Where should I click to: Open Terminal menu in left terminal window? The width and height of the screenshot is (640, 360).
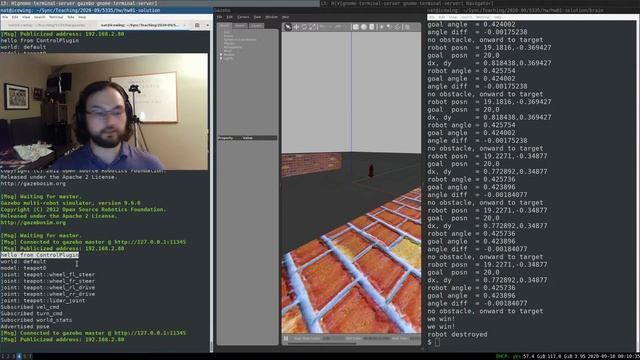(x=56, y=17)
